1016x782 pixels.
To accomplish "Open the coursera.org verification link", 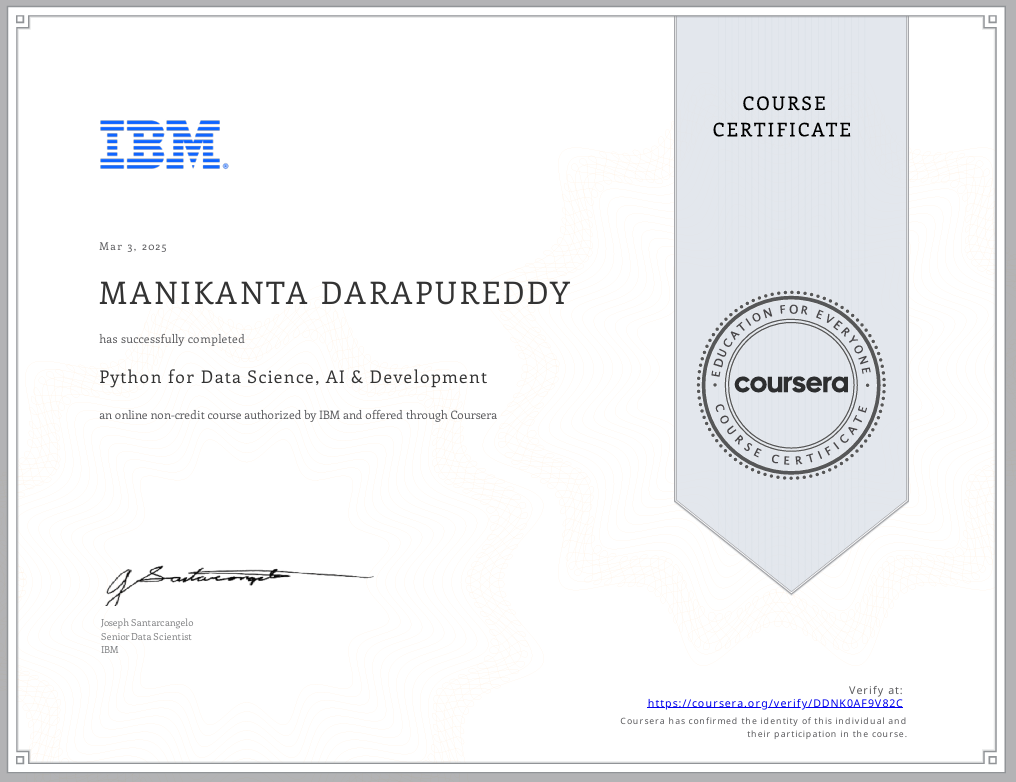I will (775, 704).
